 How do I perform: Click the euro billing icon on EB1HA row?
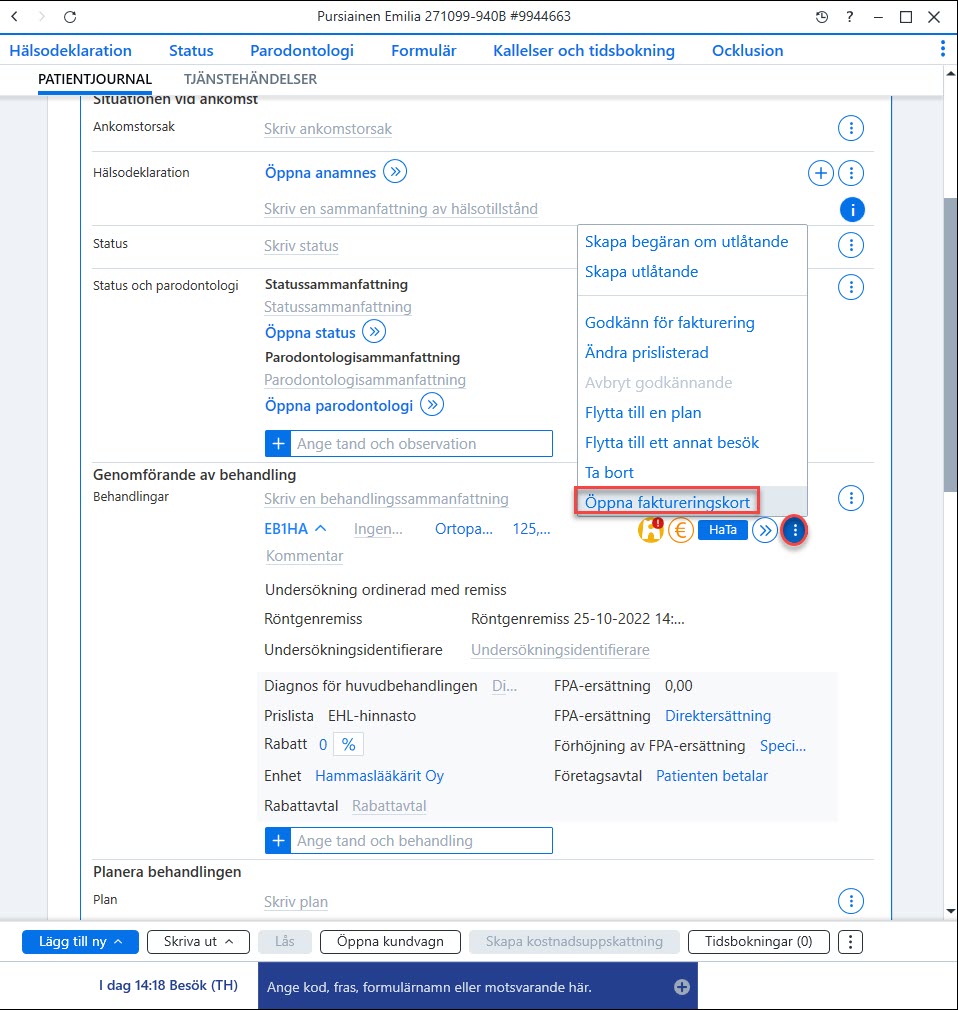(680, 530)
